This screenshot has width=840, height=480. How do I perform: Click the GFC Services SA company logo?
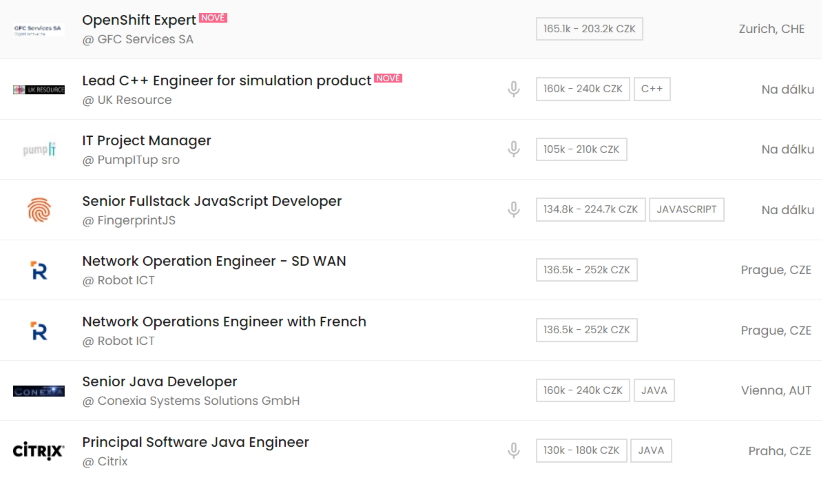(x=38, y=29)
